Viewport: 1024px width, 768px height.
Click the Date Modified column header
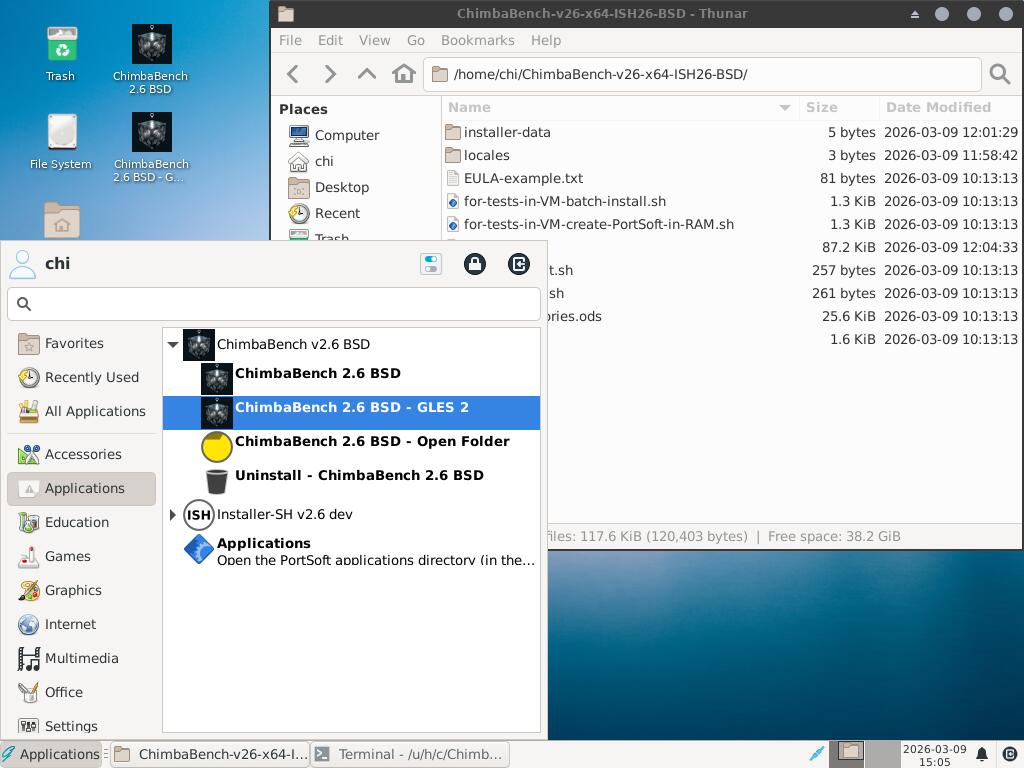950,108
